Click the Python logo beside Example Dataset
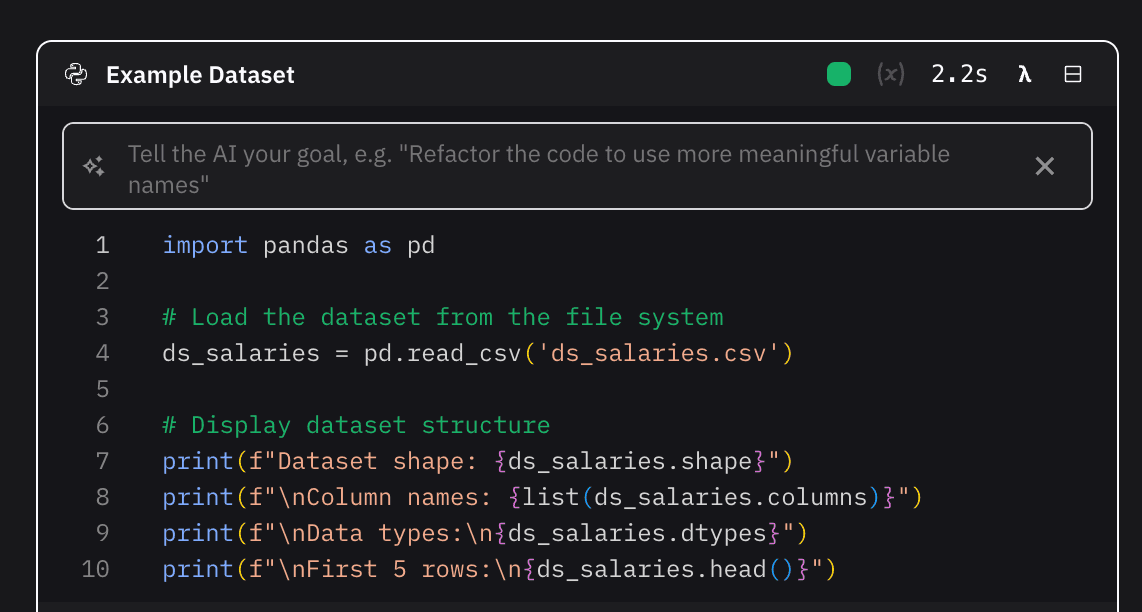The width and height of the screenshot is (1142, 612). coord(76,75)
